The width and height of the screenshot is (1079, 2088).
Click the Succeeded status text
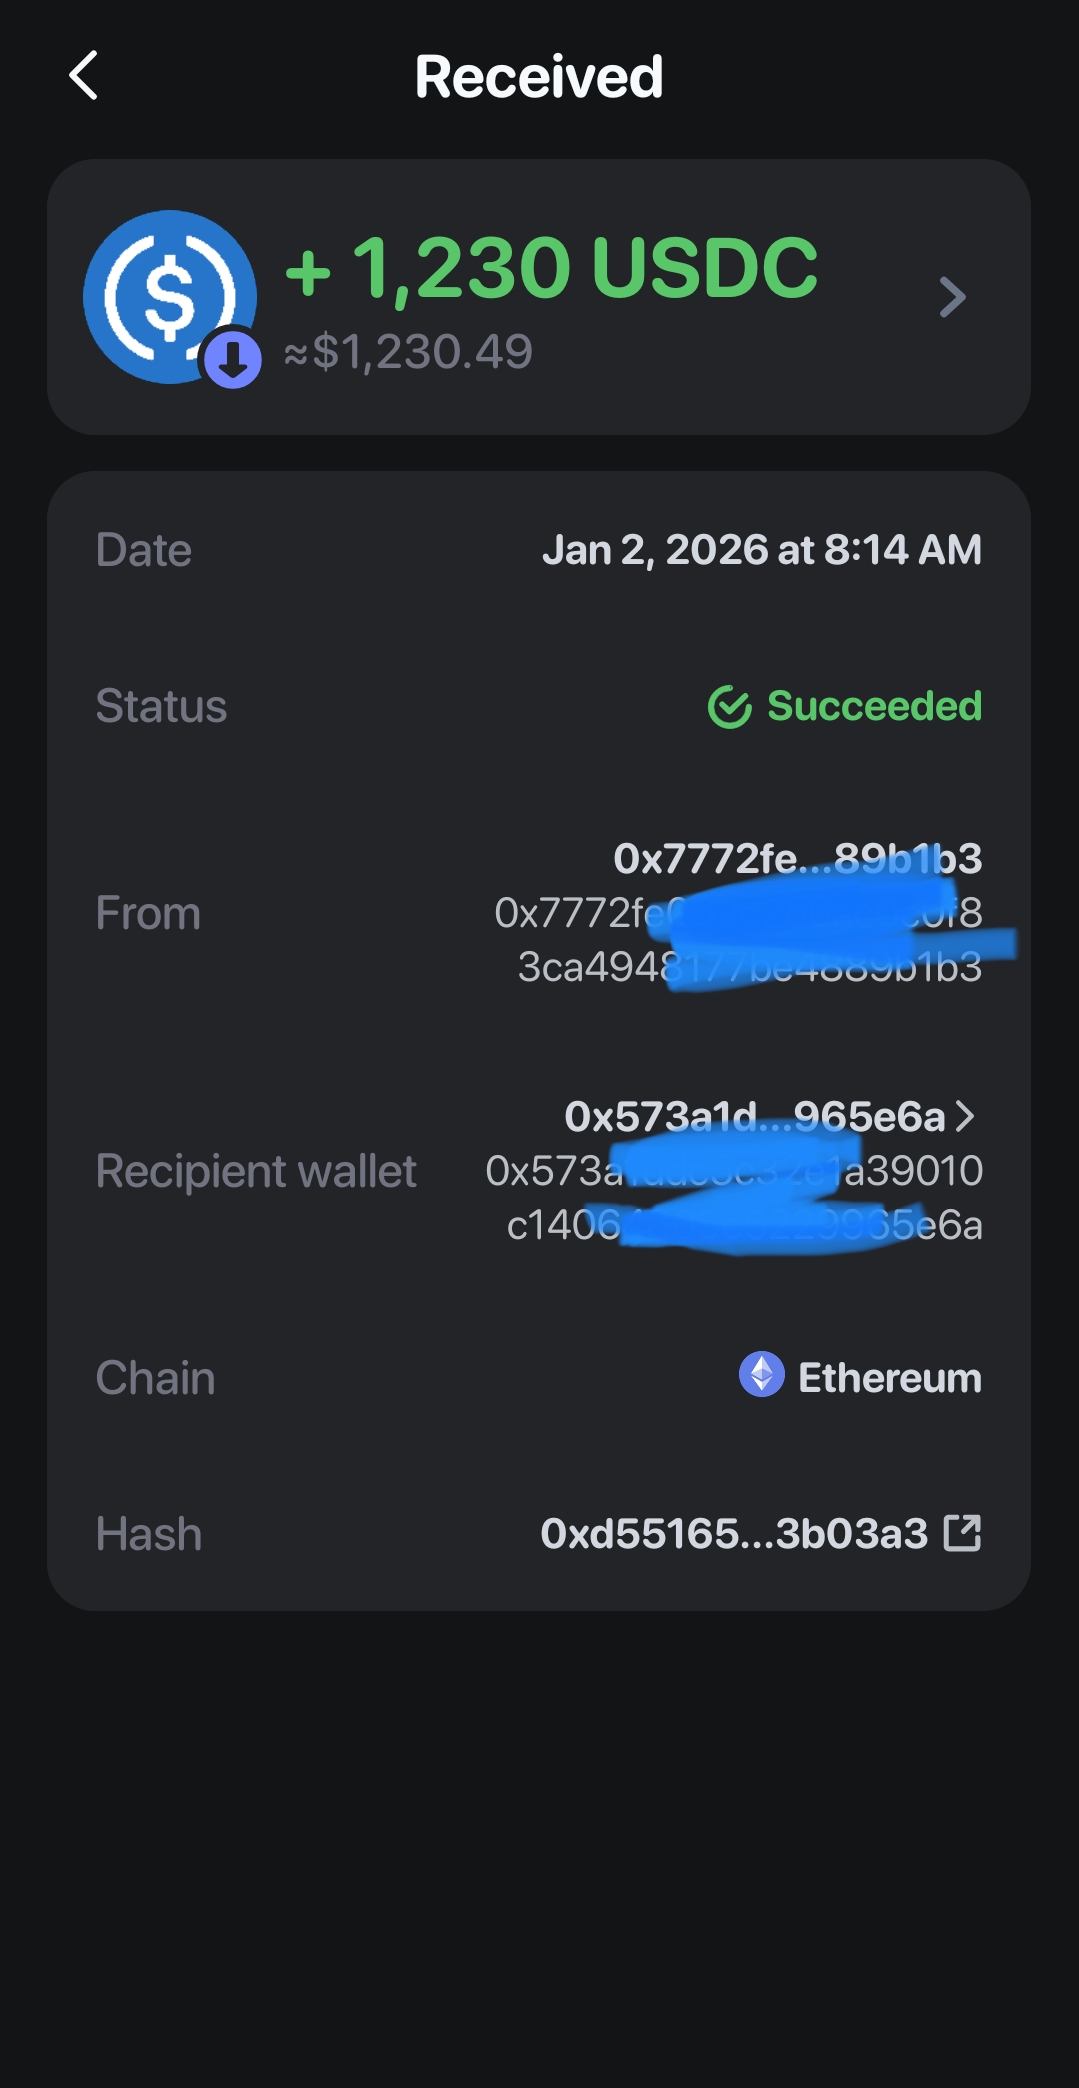(x=874, y=706)
